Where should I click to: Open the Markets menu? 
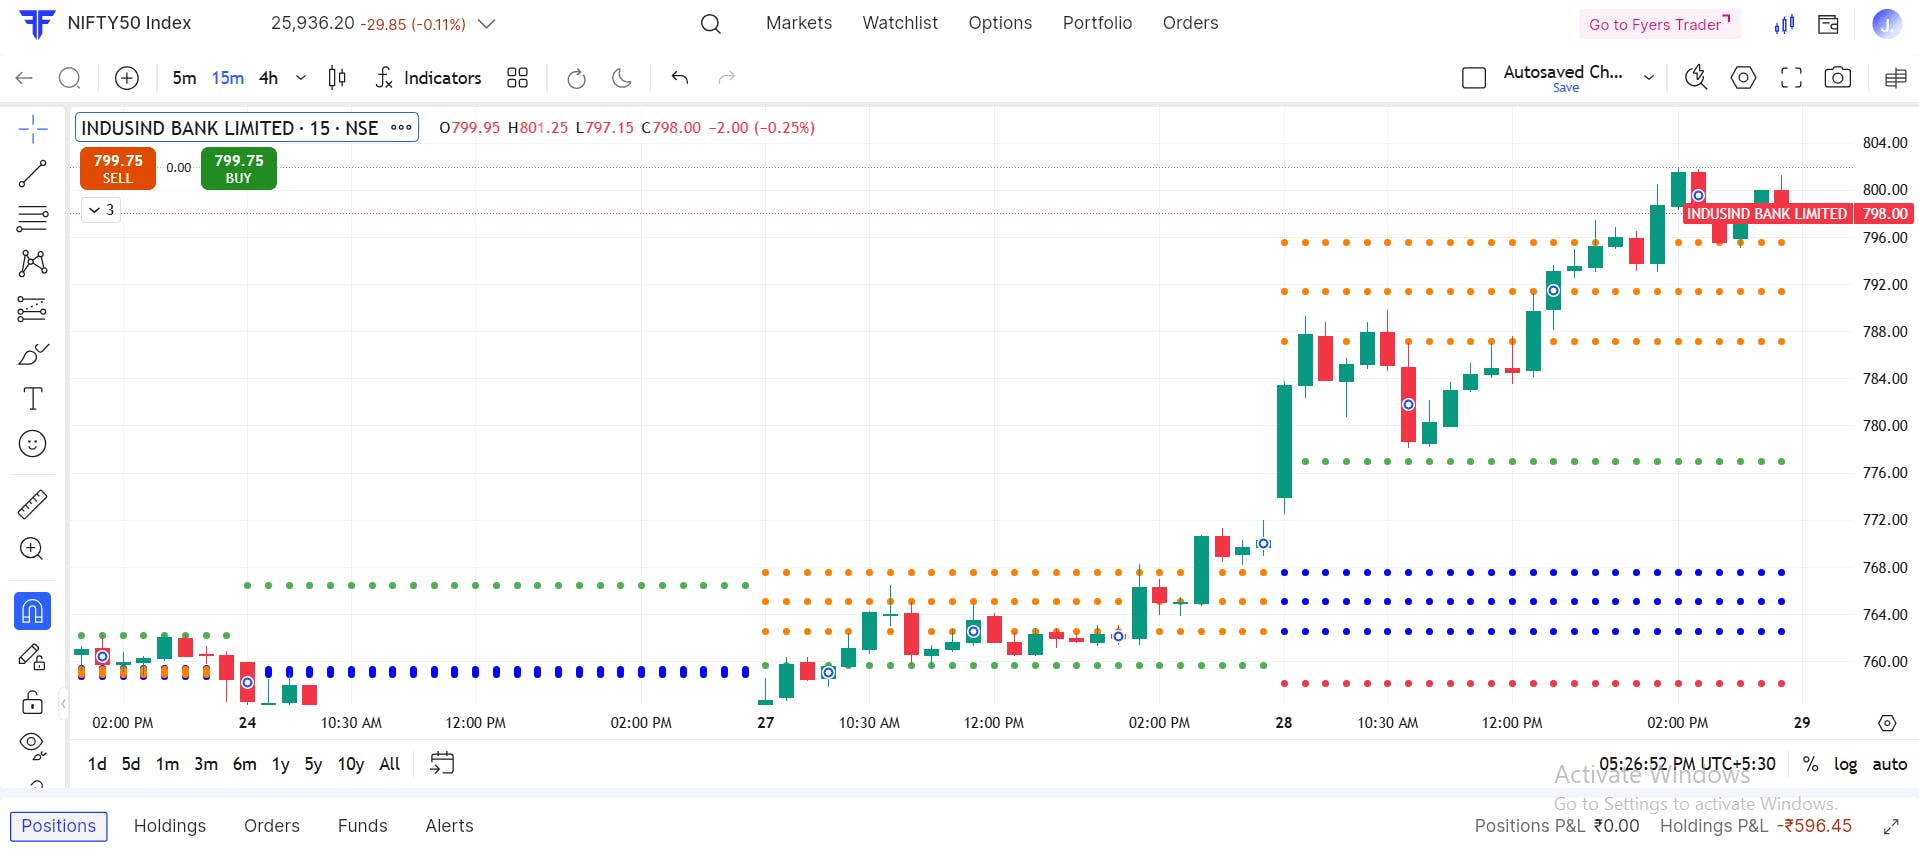799,23
